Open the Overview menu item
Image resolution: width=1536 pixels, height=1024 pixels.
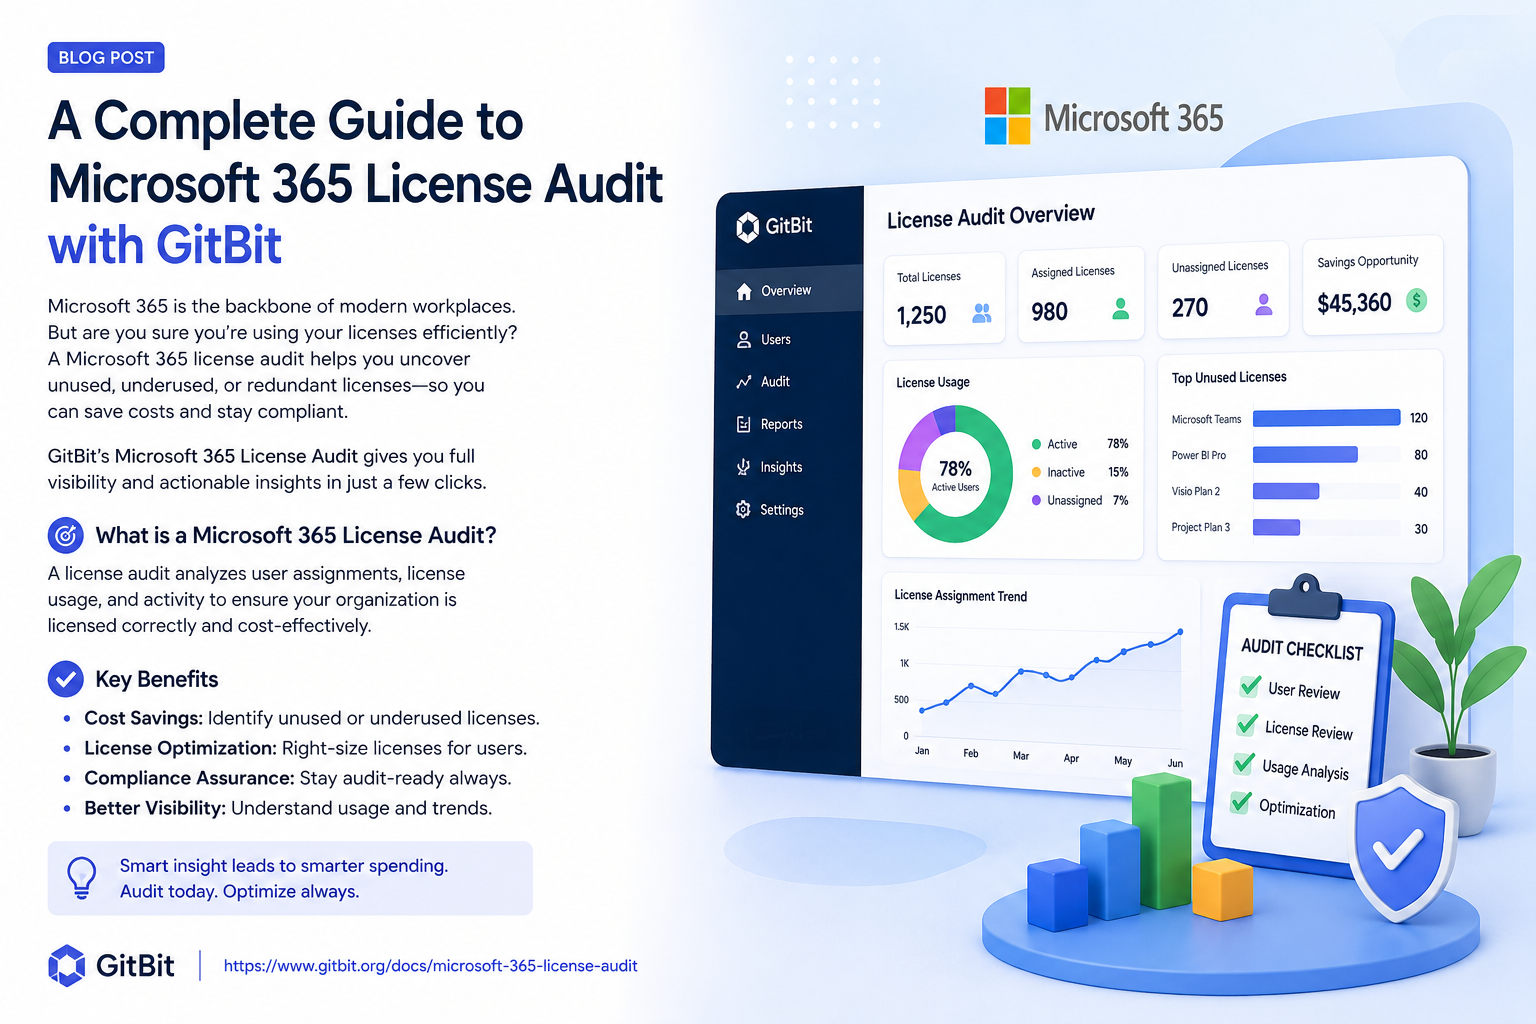pos(788,291)
